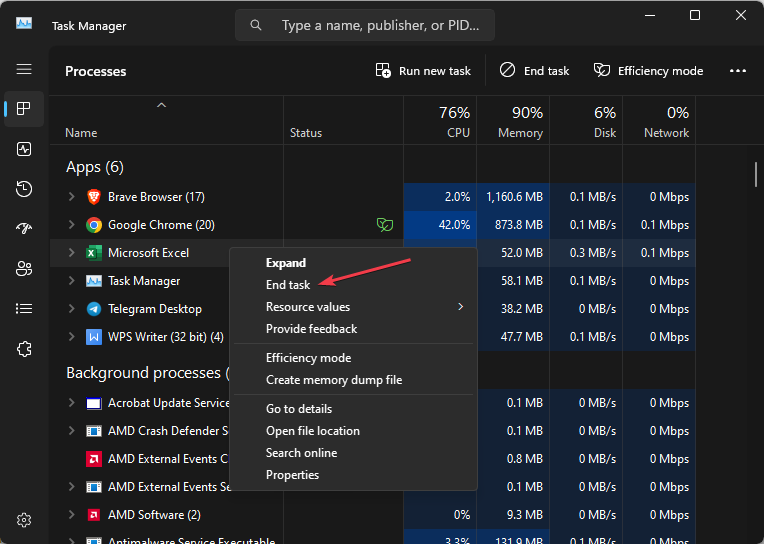Screen dimensions: 764x544
Task: Open the Details sidebar icon
Action: pyautogui.click(x=24, y=309)
